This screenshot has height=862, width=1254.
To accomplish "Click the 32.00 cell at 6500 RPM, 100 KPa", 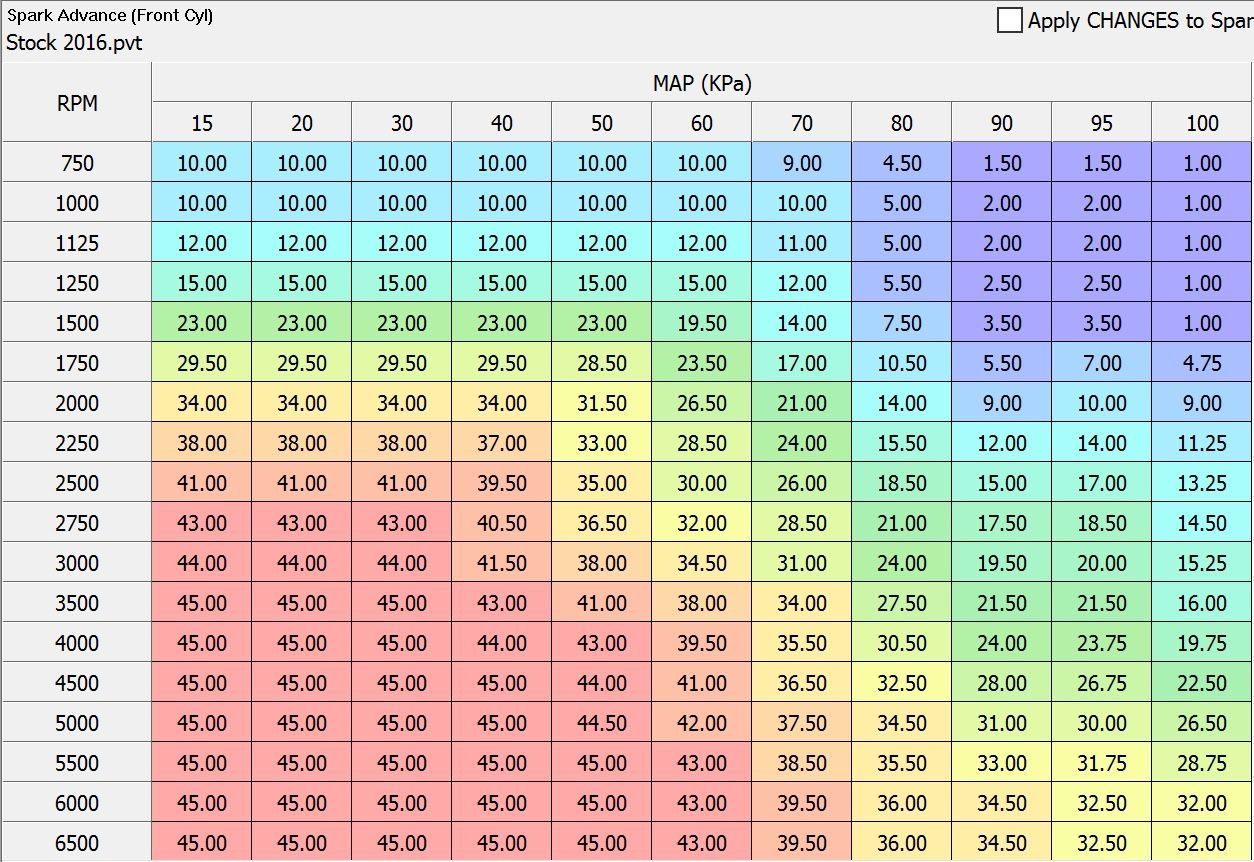I will (x=1201, y=842).
